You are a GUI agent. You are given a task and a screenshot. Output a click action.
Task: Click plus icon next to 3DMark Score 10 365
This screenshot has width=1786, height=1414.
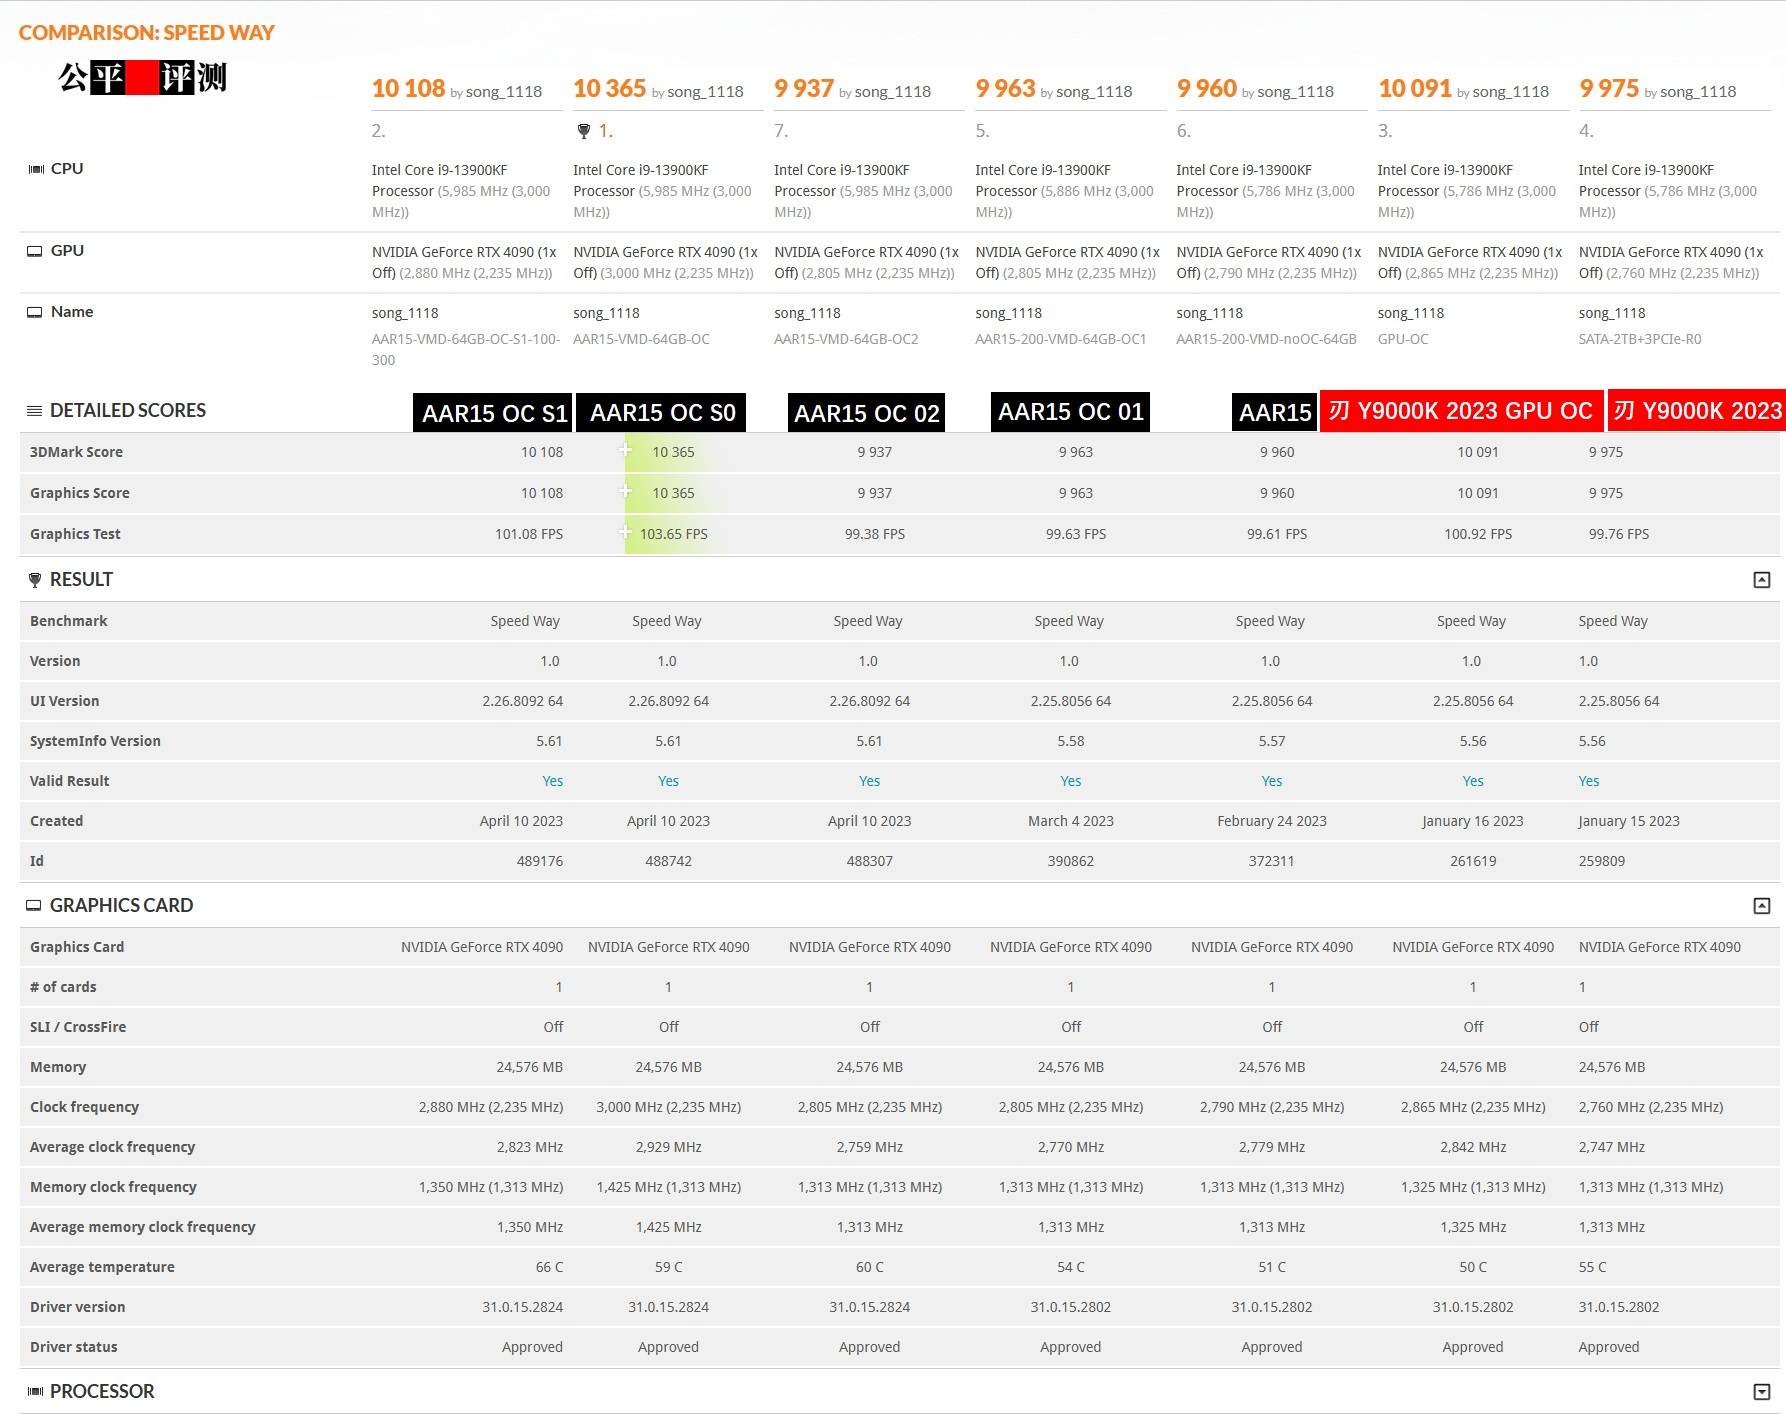[x=625, y=450]
